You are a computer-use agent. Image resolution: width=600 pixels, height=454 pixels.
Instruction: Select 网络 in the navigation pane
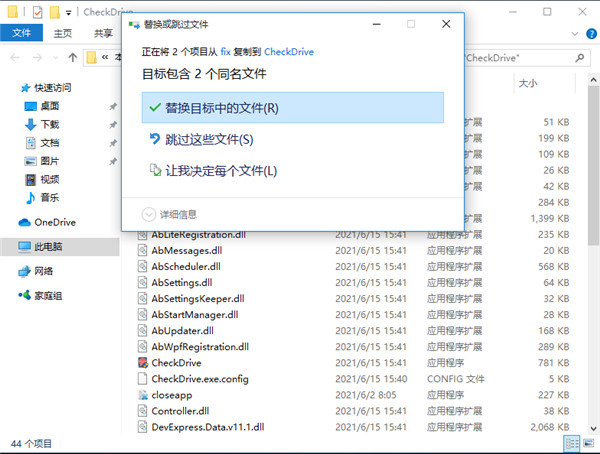coord(43,271)
